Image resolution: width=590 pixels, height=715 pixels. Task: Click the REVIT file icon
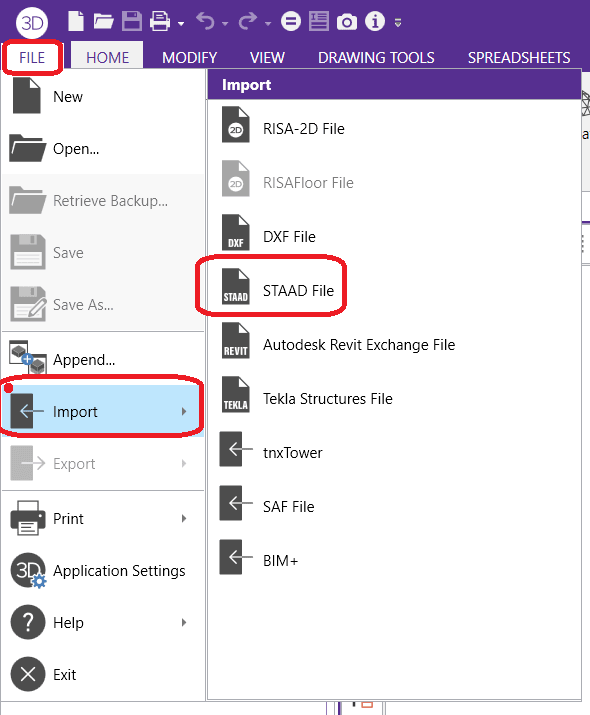236,341
